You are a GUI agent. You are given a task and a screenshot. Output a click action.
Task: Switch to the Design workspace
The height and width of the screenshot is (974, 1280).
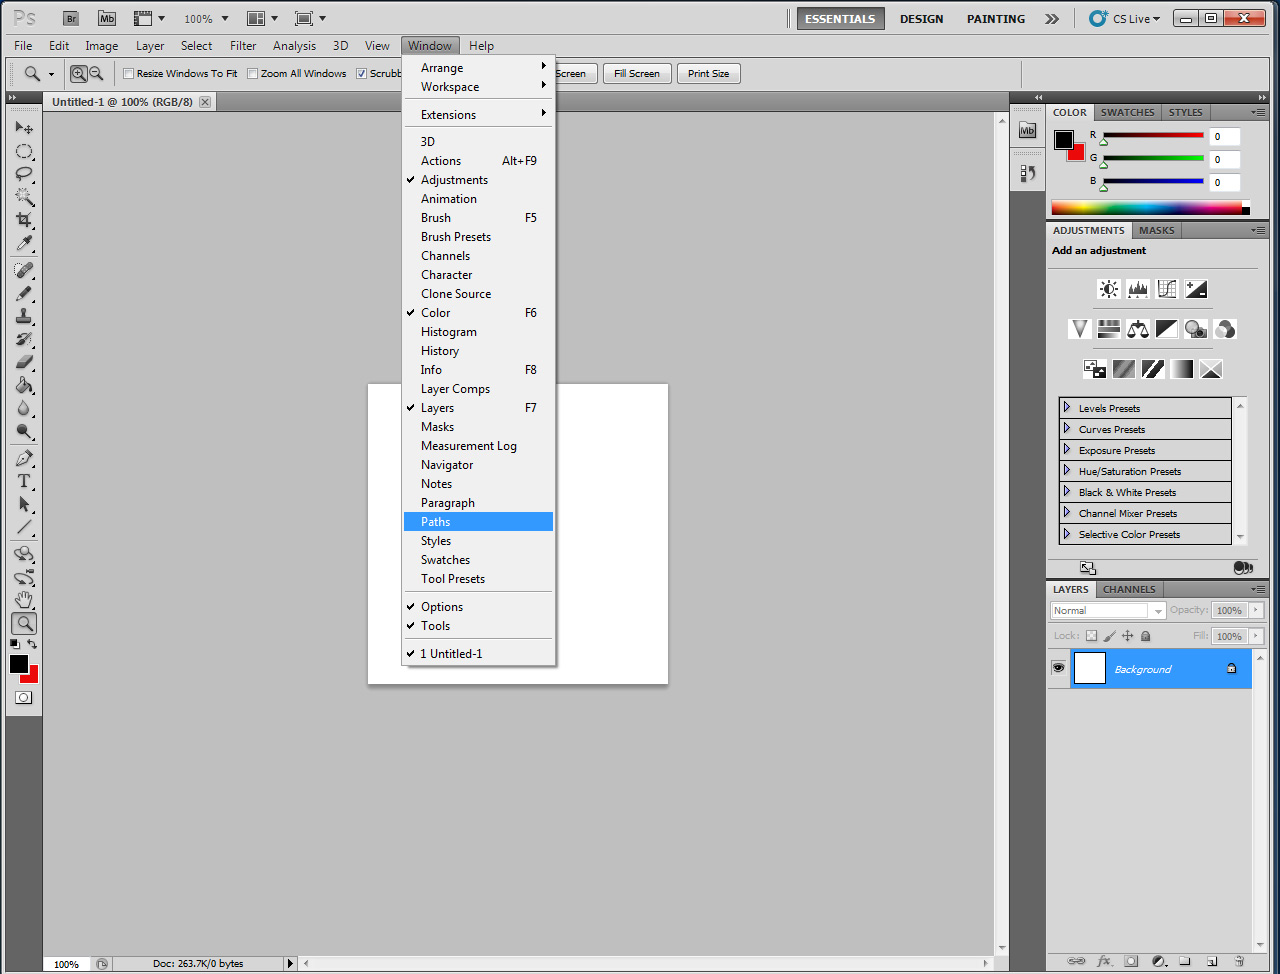click(x=921, y=19)
